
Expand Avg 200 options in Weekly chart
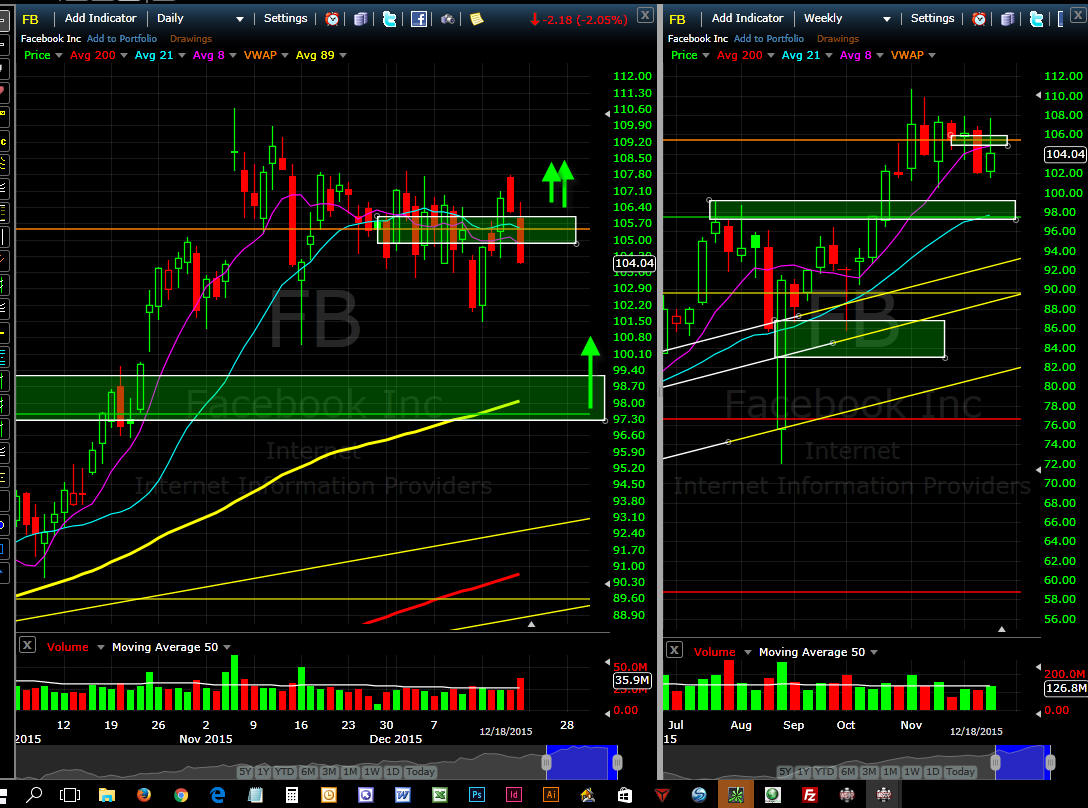pos(770,56)
